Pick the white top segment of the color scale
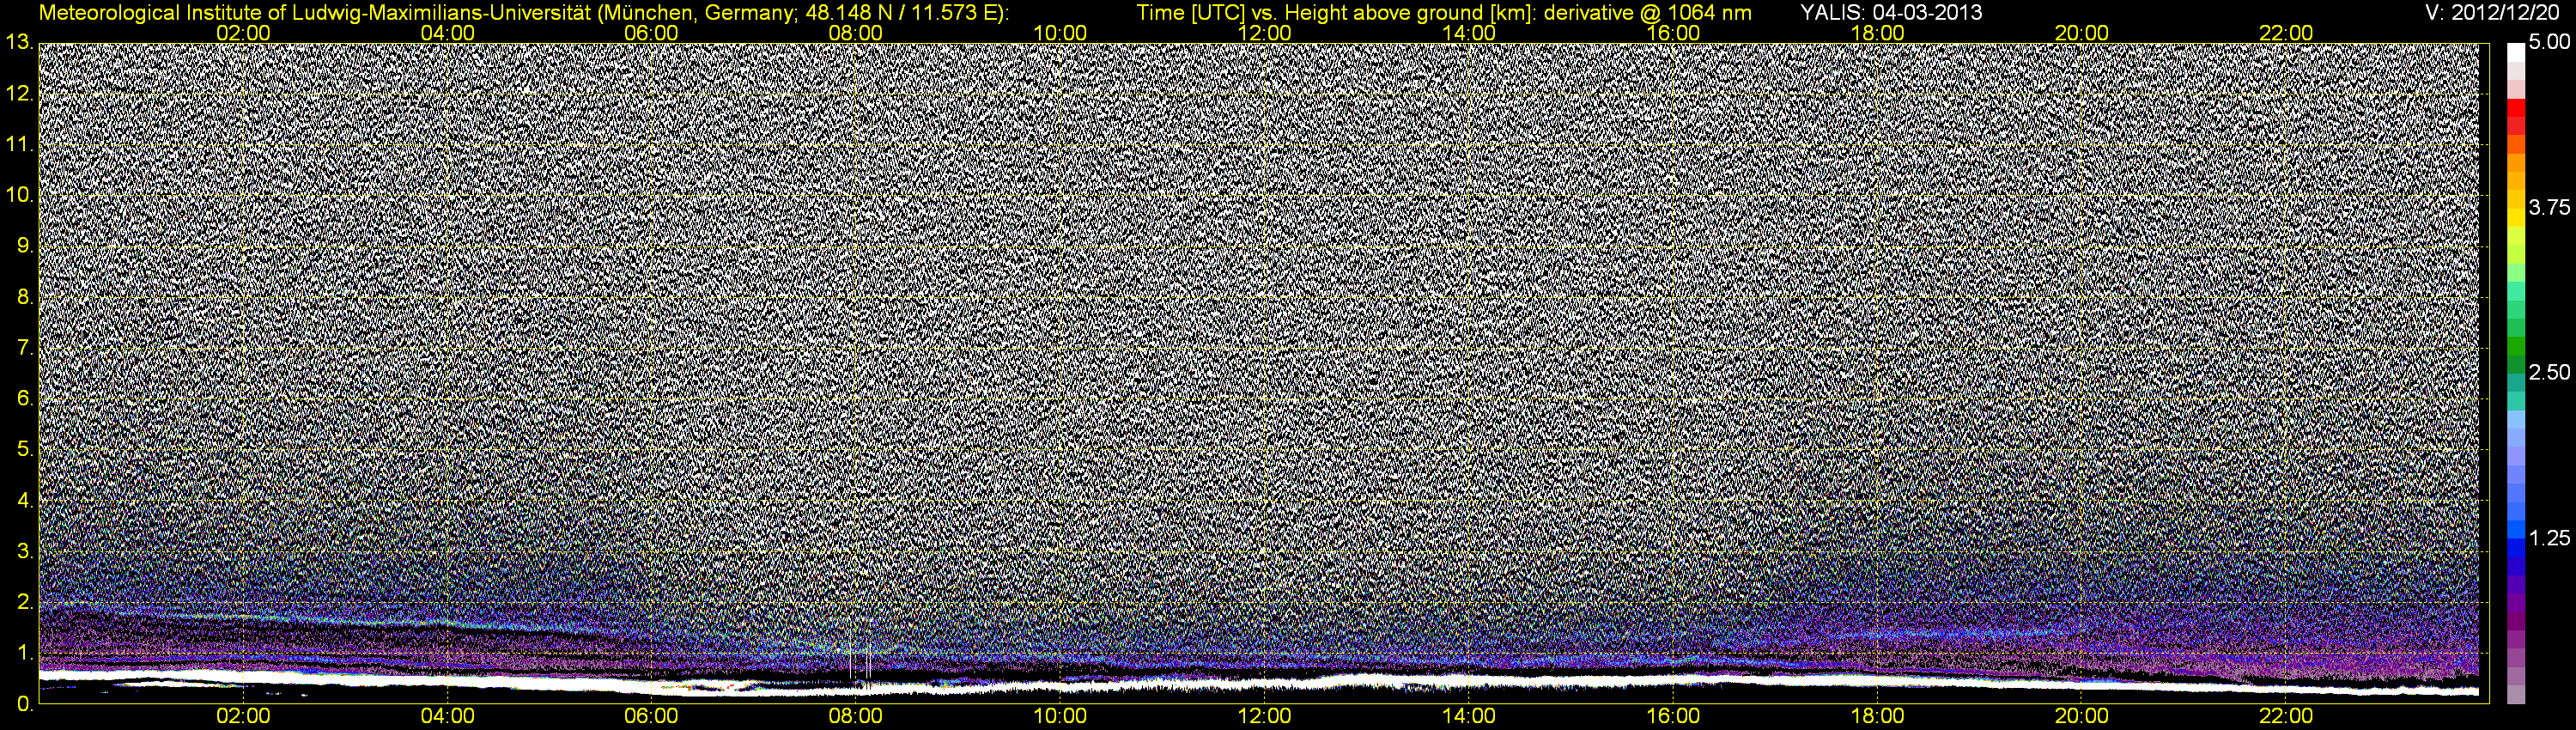The width and height of the screenshot is (2576, 730). [2516, 52]
